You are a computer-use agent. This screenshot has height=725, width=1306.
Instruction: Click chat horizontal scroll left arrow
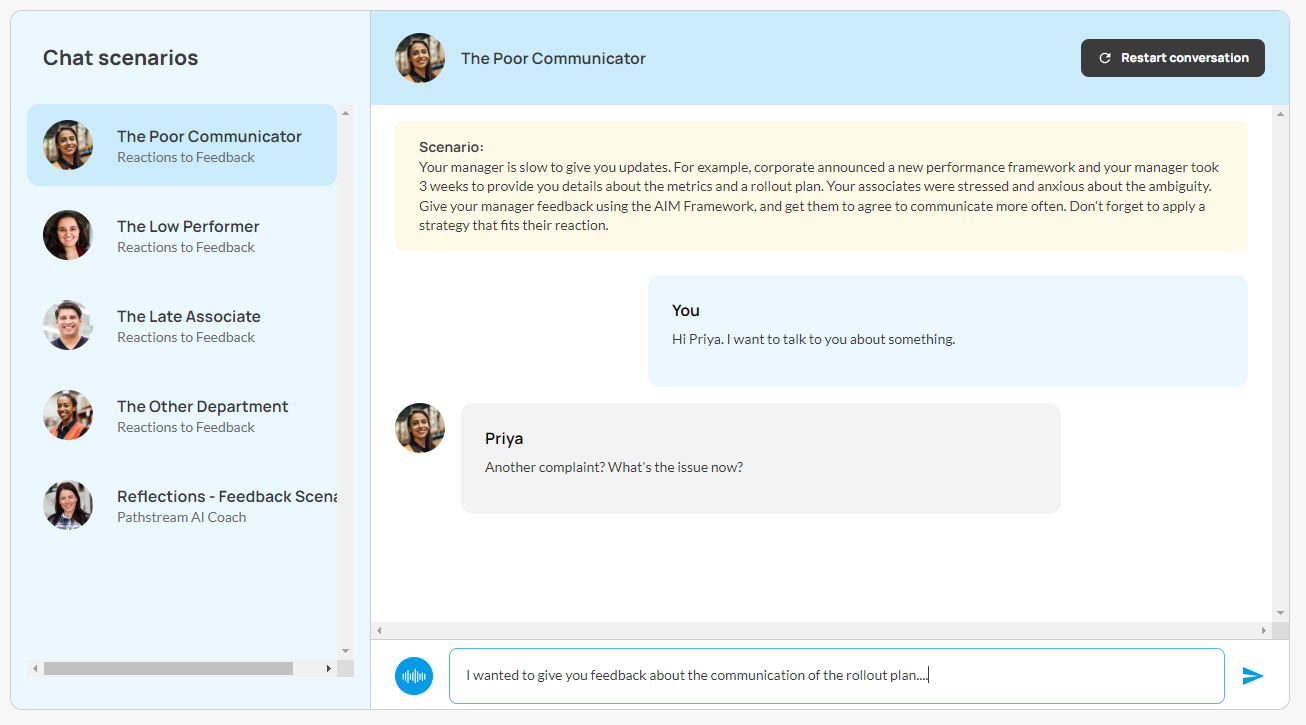point(379,631)
